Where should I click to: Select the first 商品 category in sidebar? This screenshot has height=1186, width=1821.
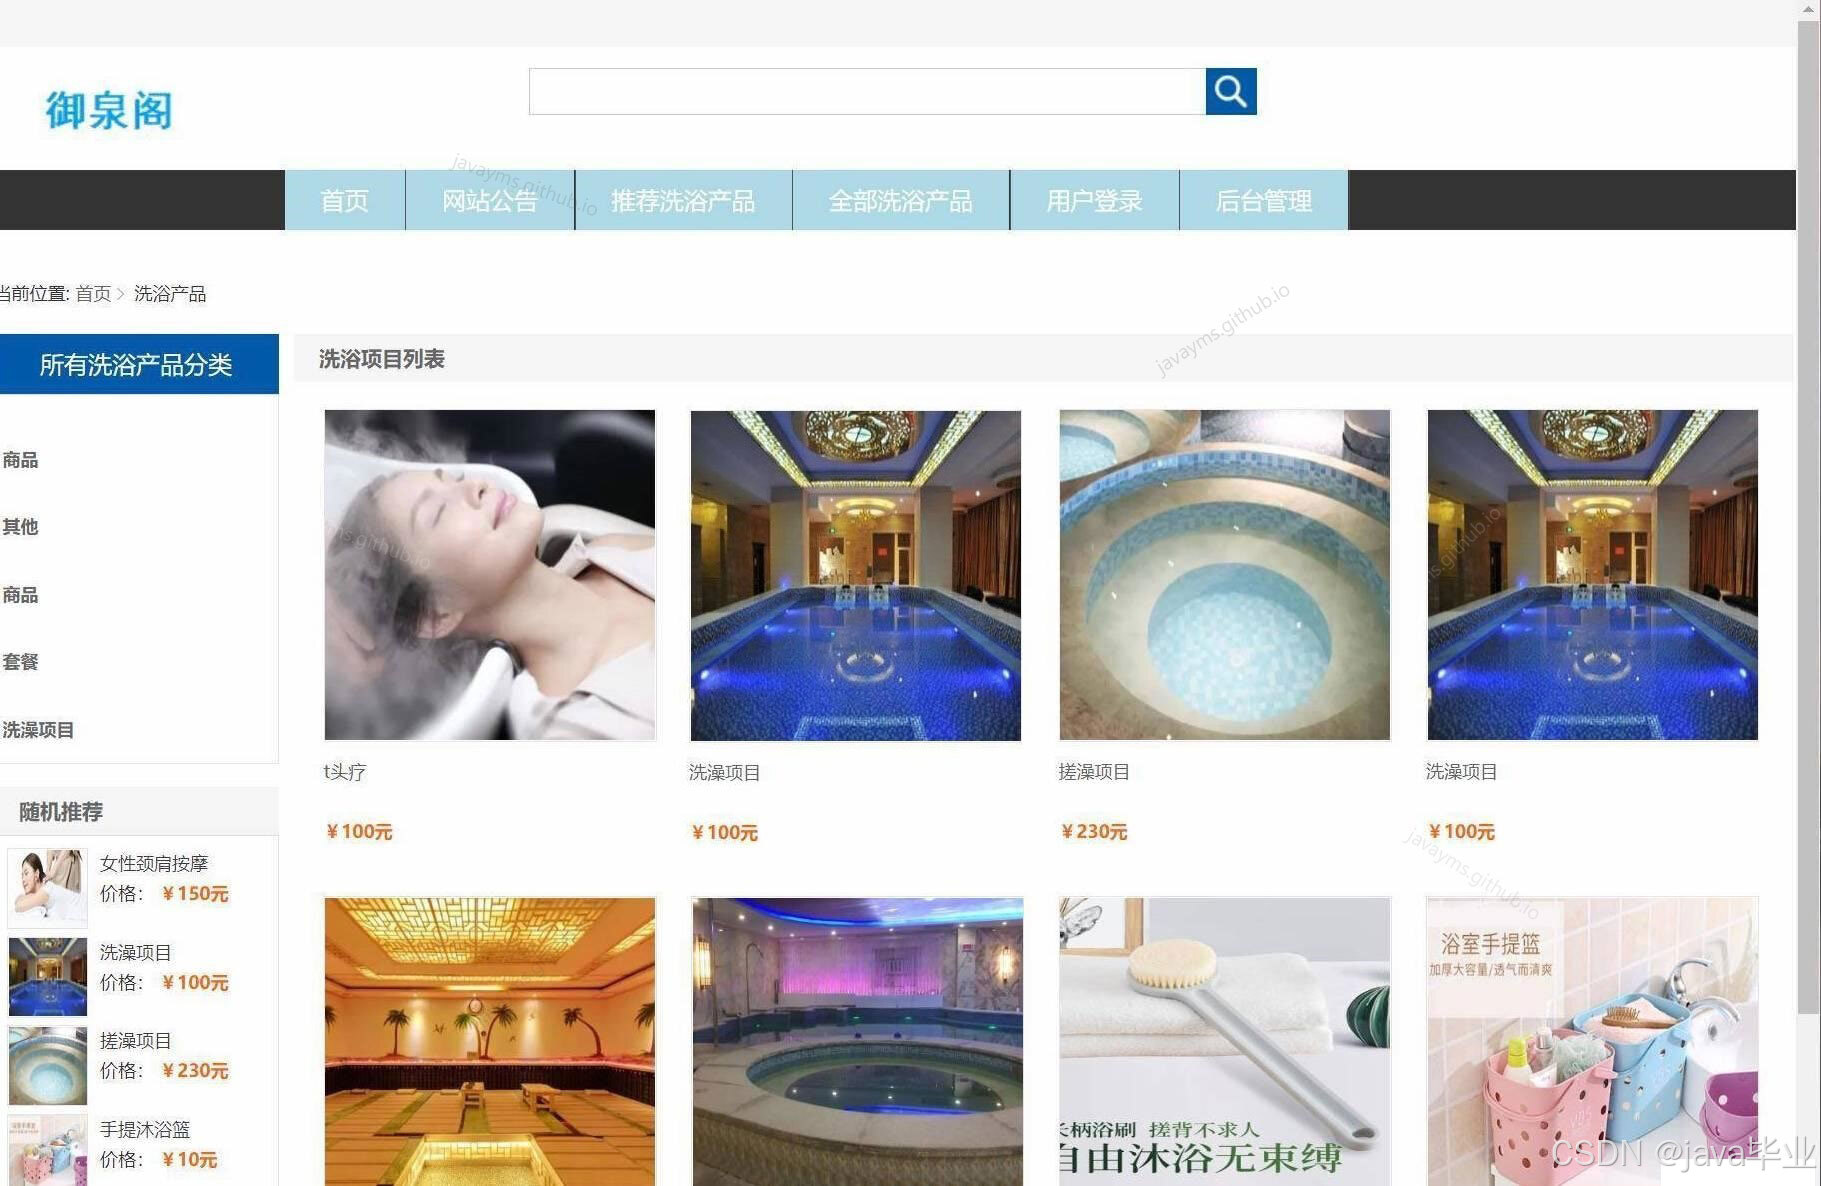click(20, 460)
